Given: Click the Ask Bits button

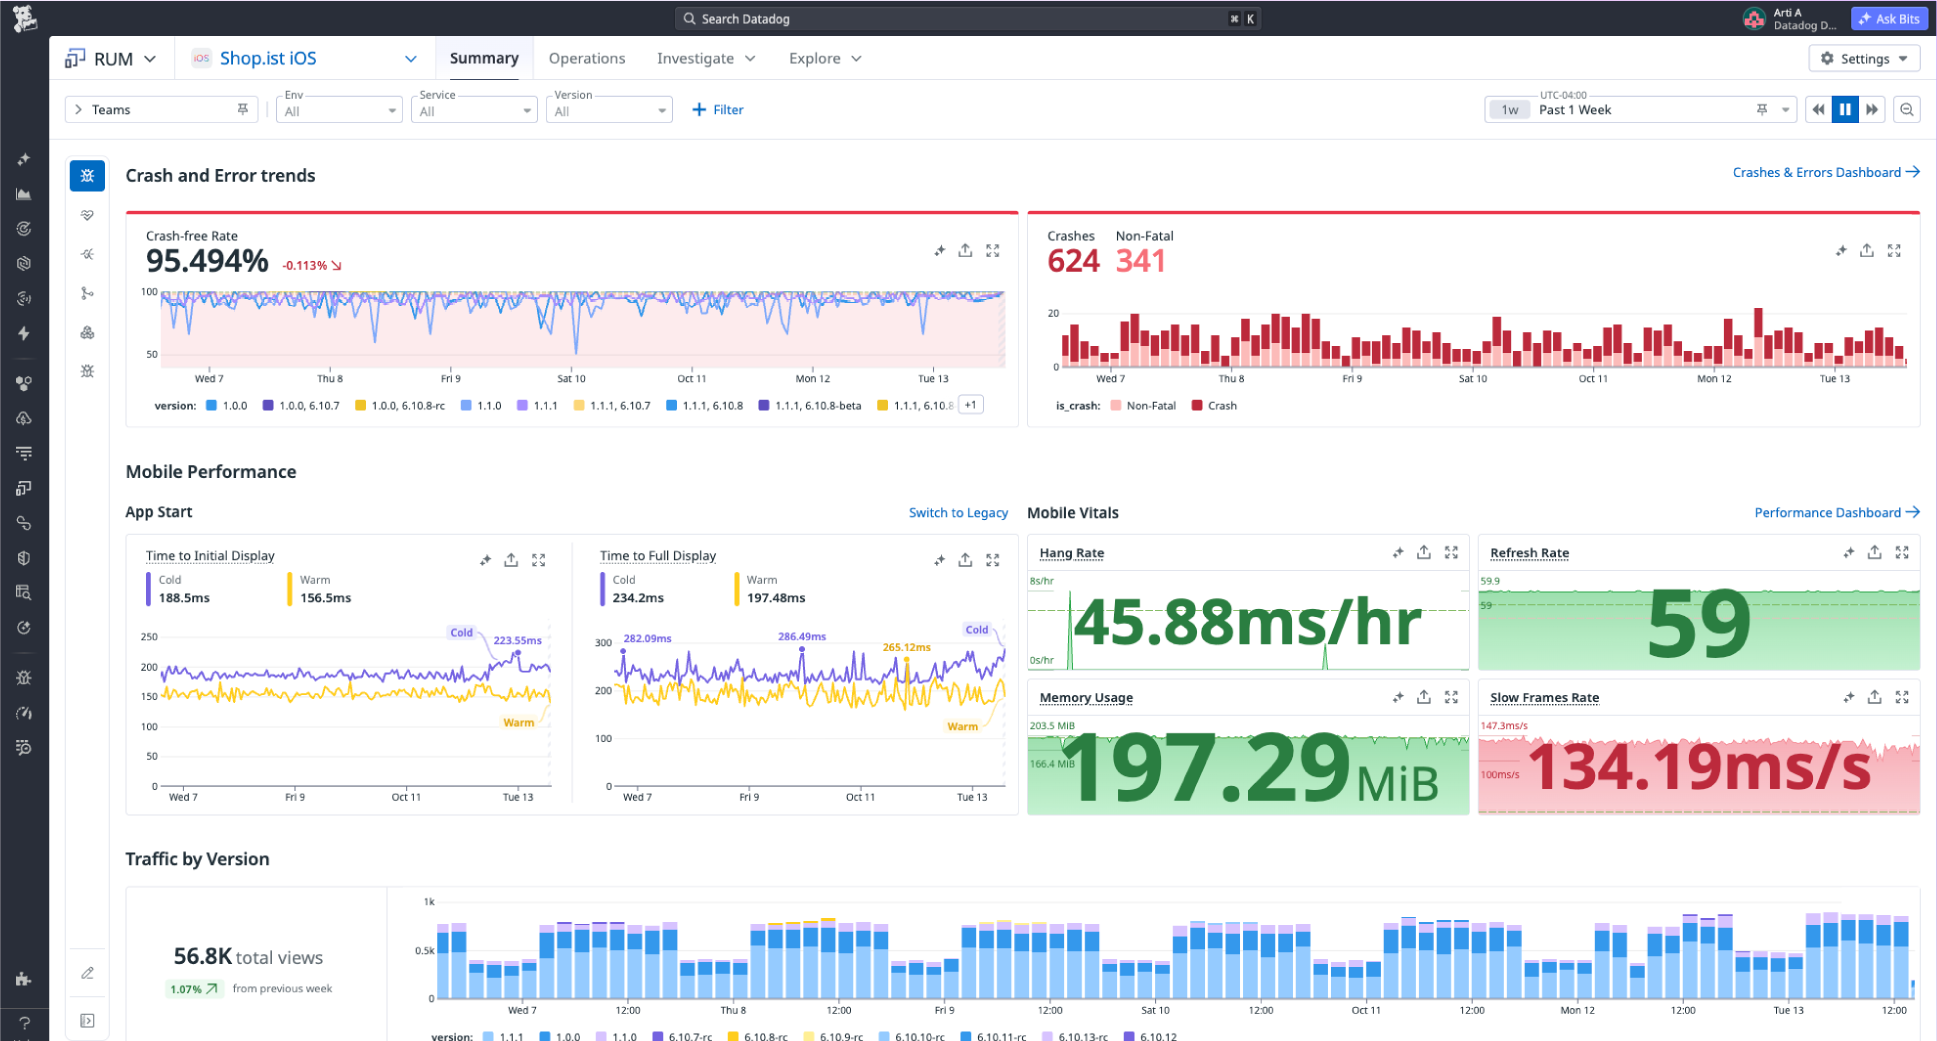Looking at the screenshot, I should point(1889,19).
